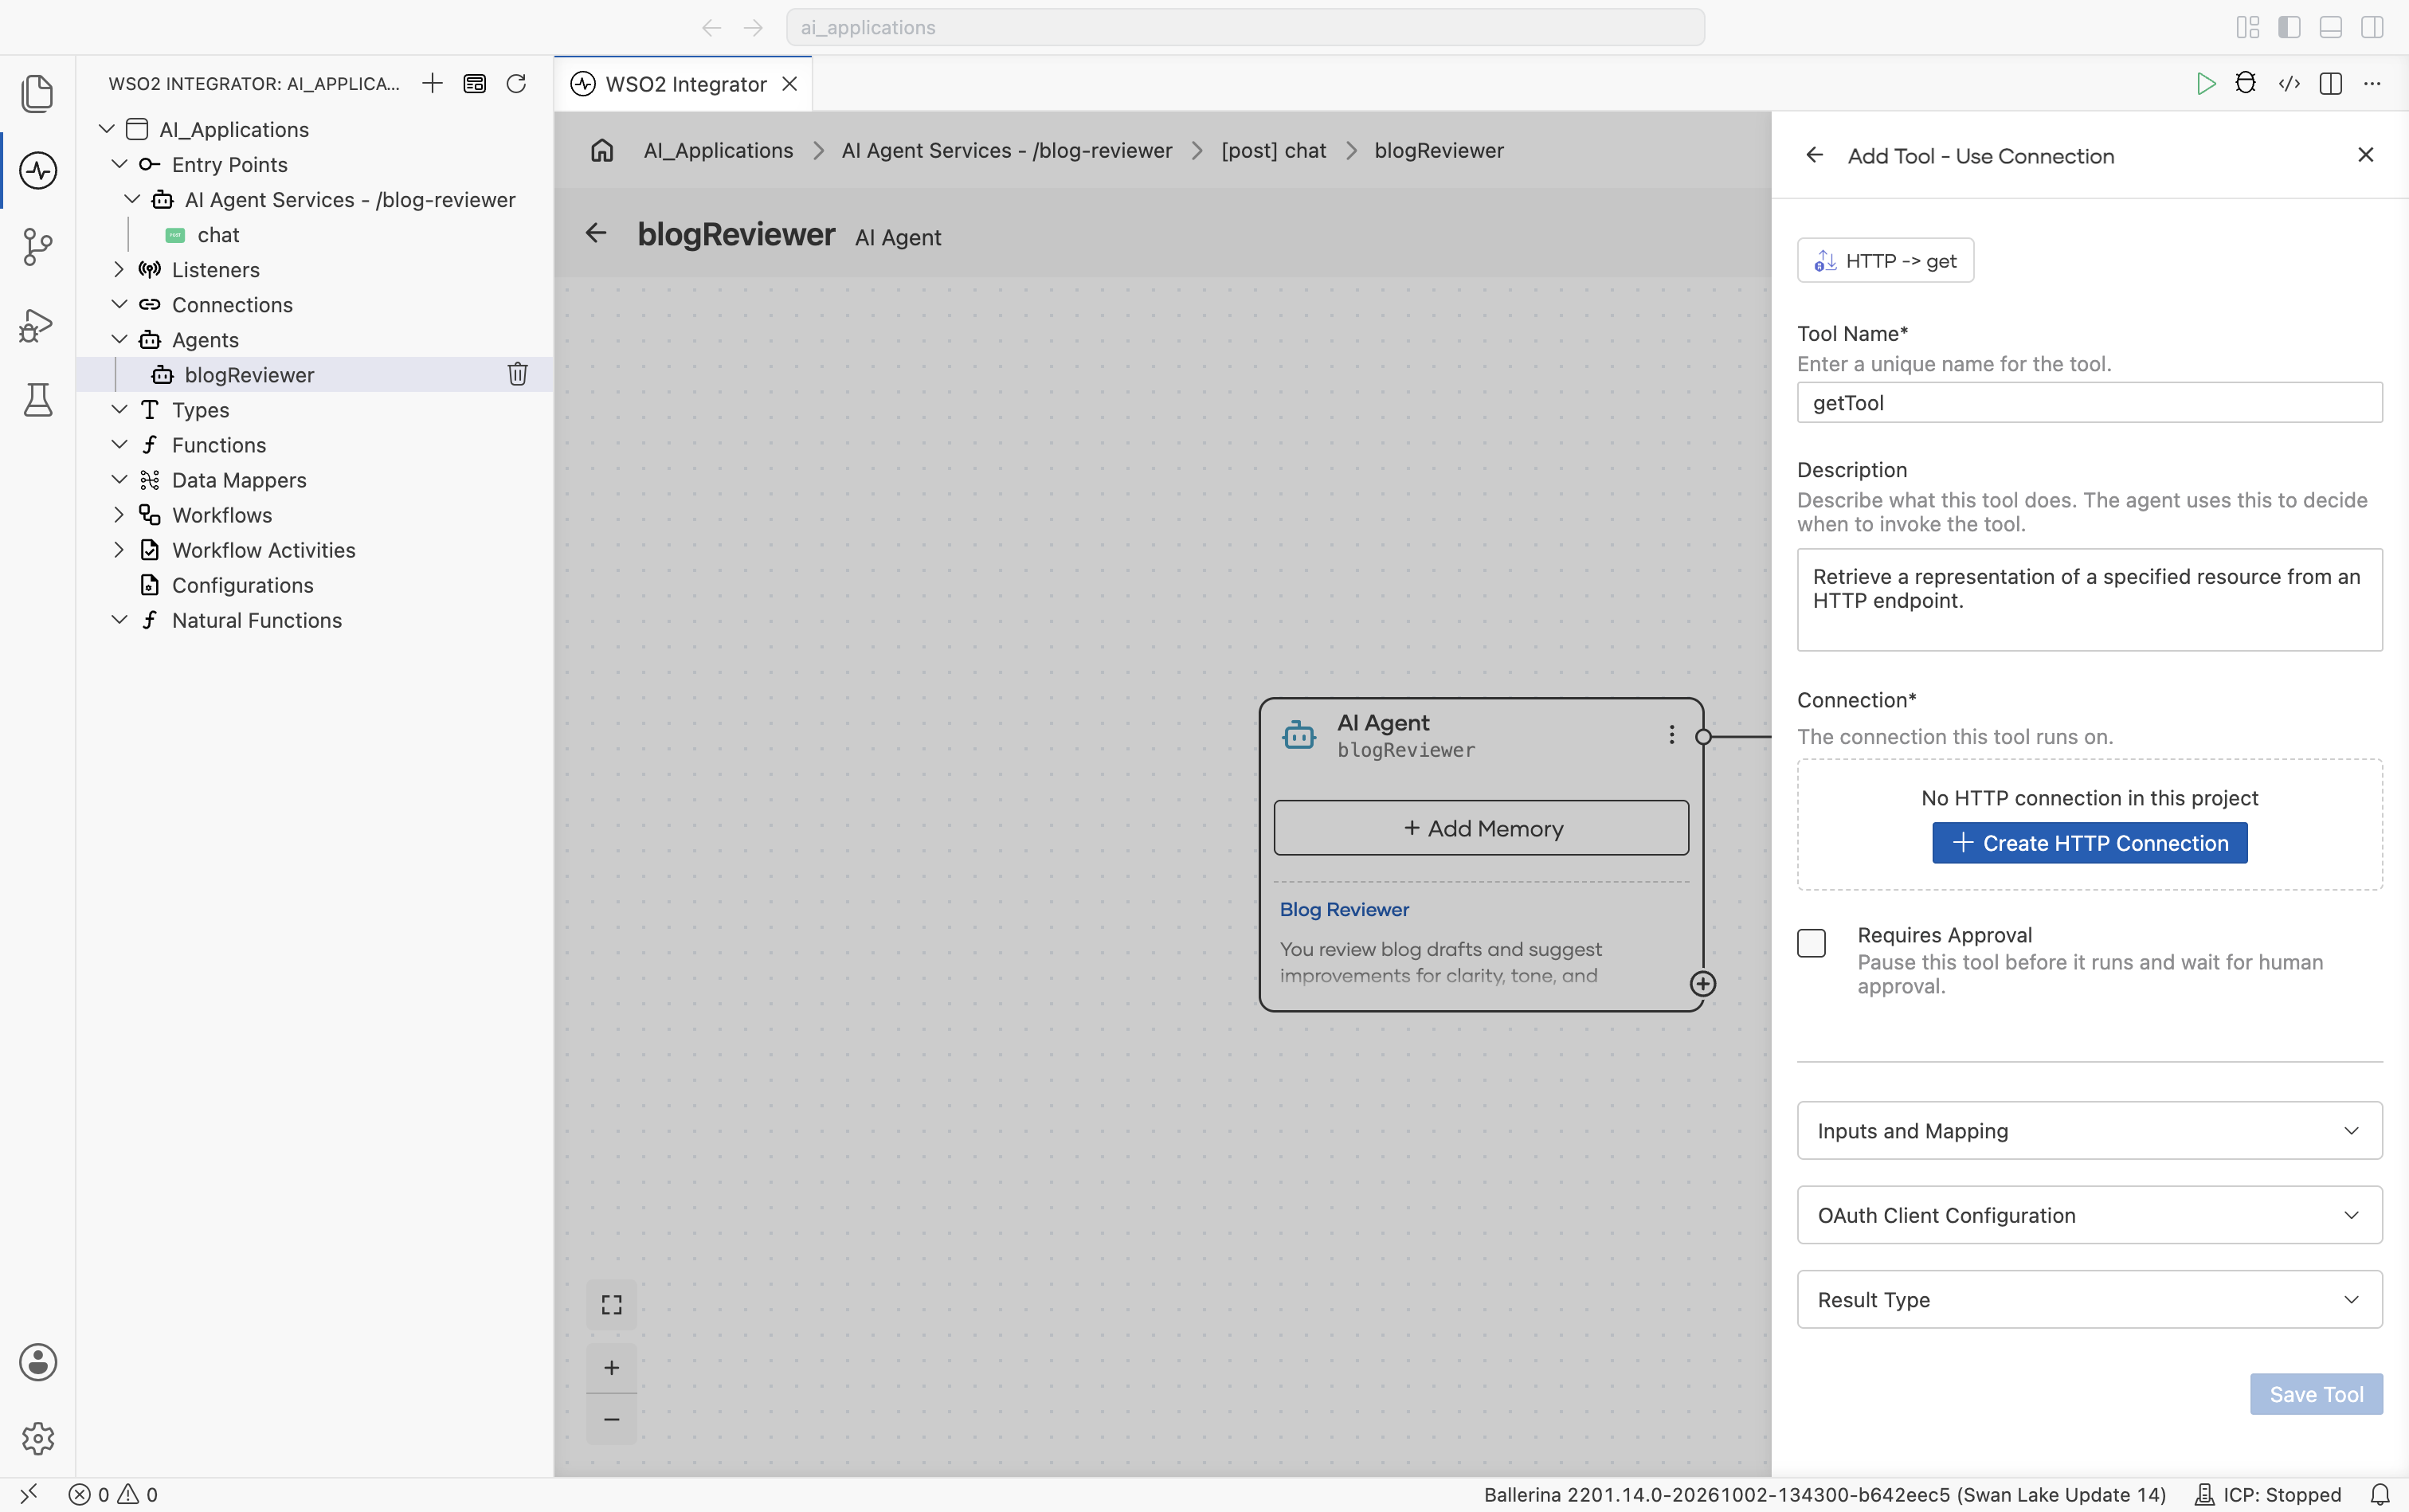Click the refresh icon in sidebar header
The height and width of the screenshot is (1512, 2409).
pos(516,83)
